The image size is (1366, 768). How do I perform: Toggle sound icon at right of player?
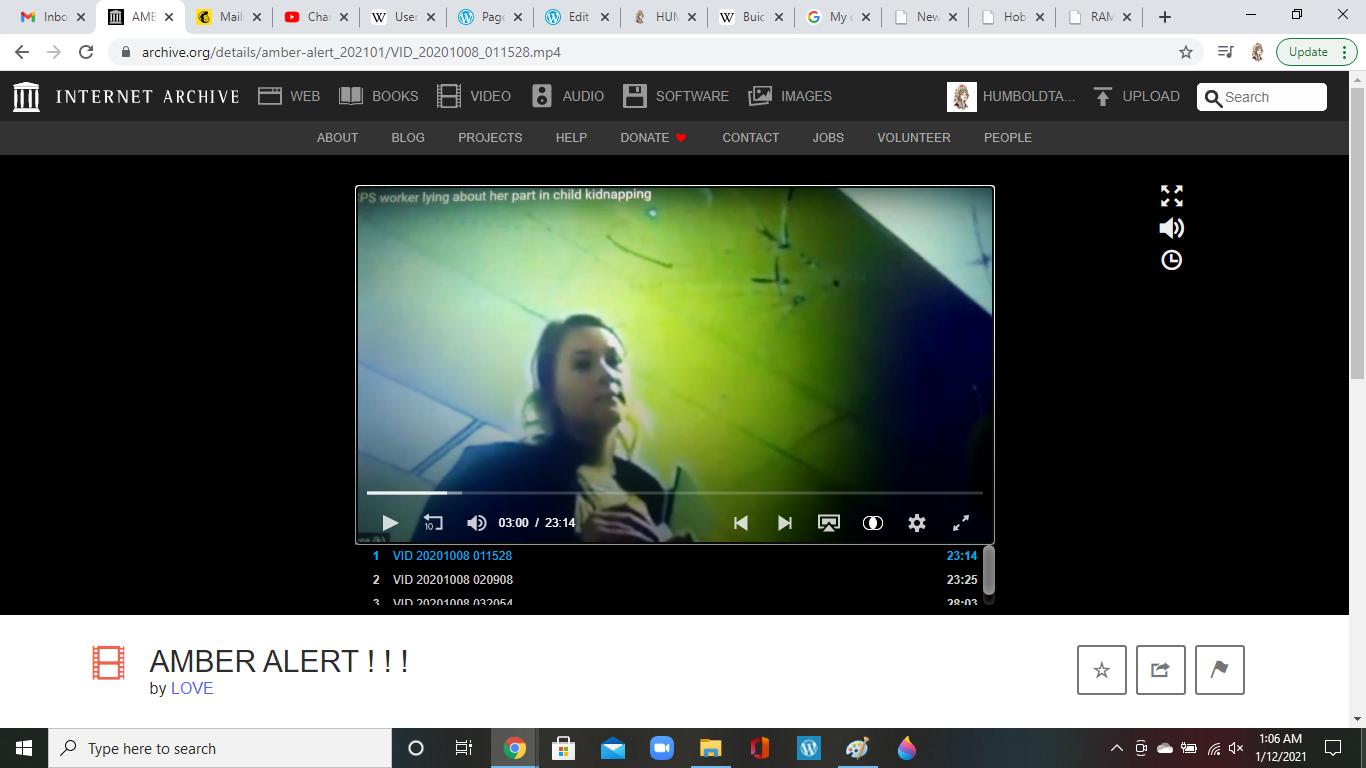click(1171, 228)
